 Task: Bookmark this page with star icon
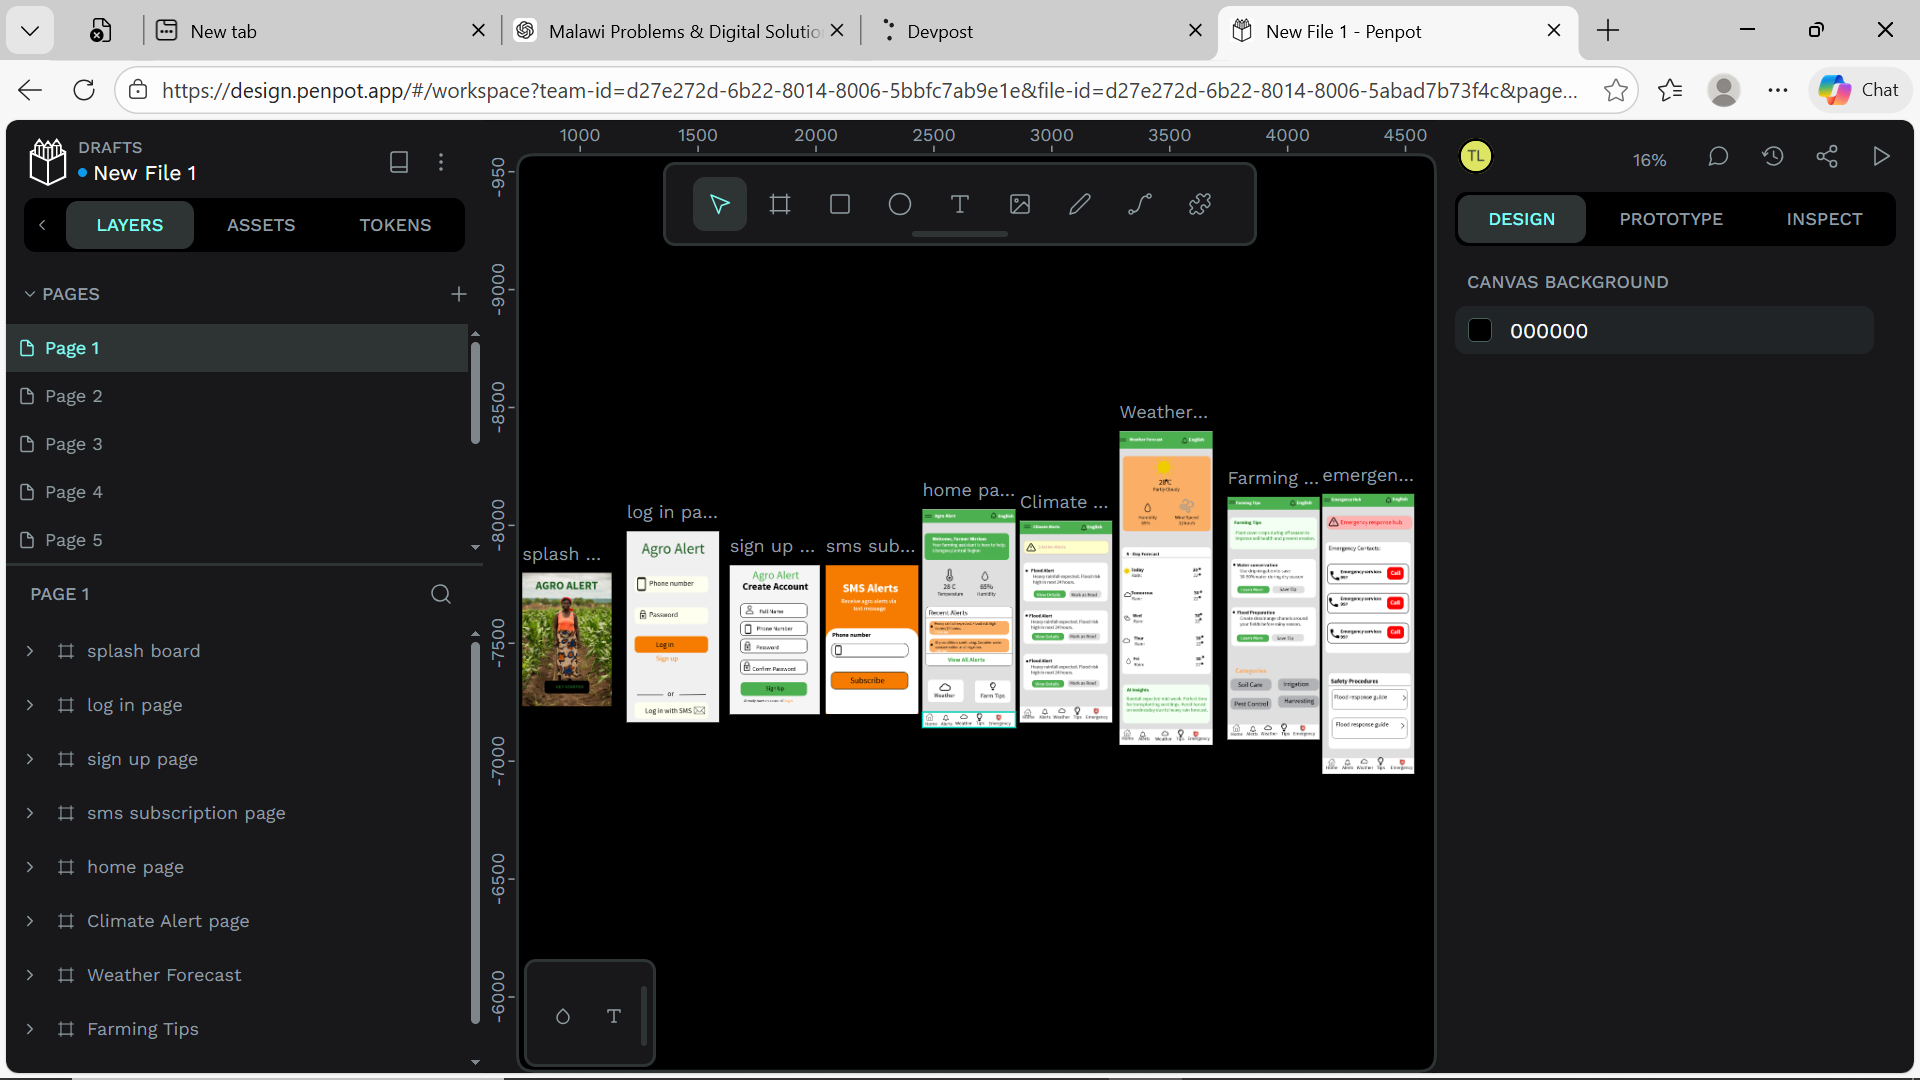click(1615, 90)
